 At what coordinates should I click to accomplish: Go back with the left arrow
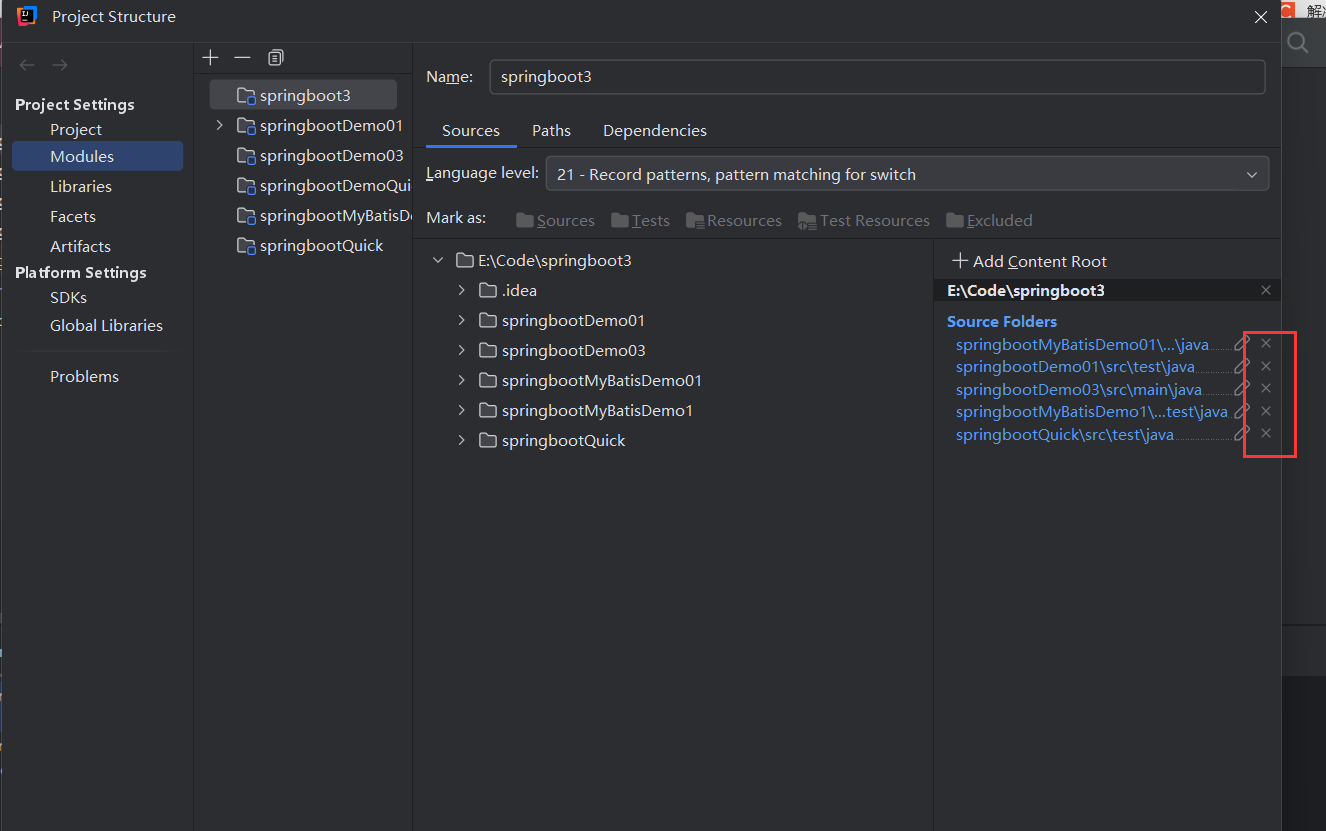[x=27, y=65]
